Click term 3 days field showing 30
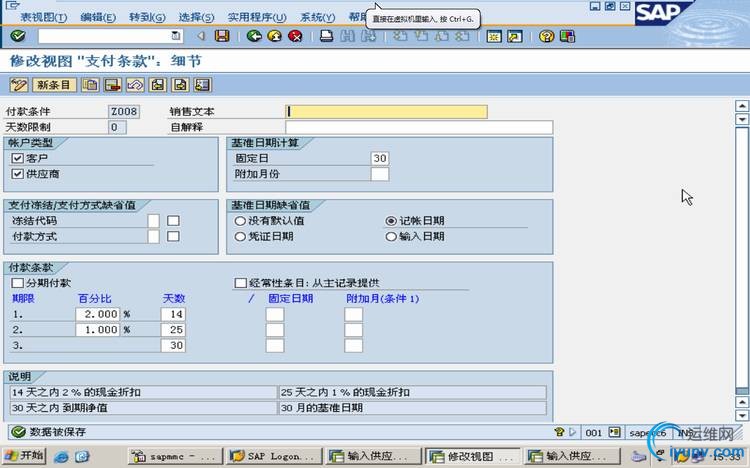This screenshot has height=468, width=750. [173, 345]
